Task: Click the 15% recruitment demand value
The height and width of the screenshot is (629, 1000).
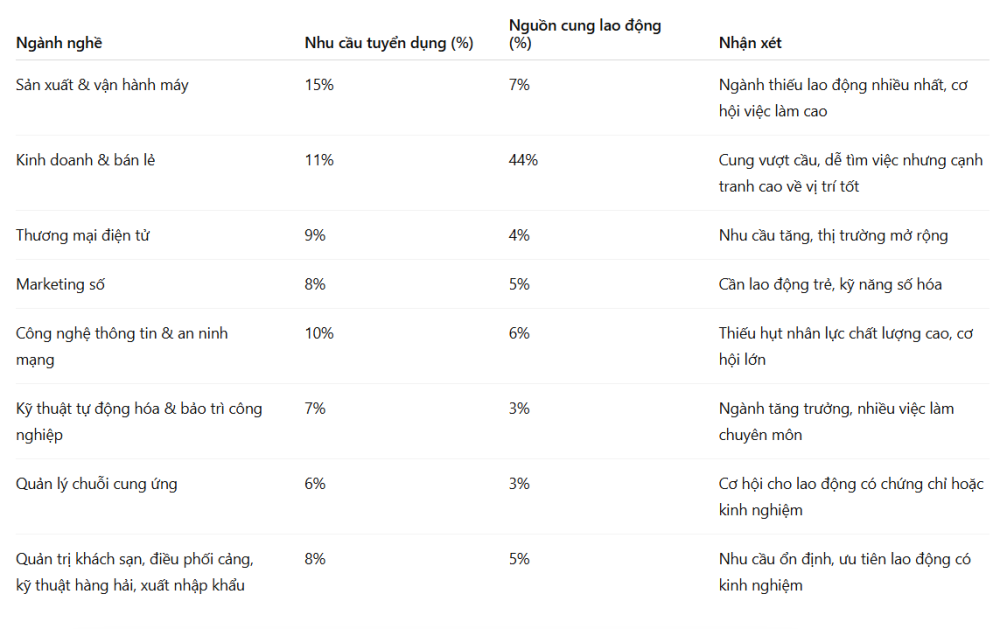Action: coord(319,85)
